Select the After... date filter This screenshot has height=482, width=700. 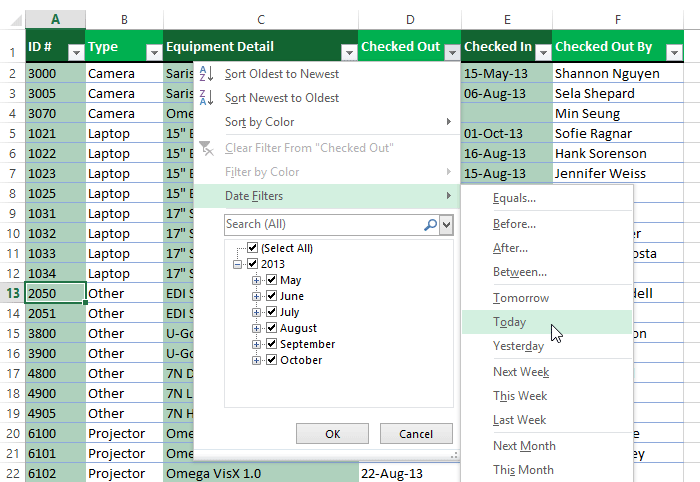pos(547,248)
